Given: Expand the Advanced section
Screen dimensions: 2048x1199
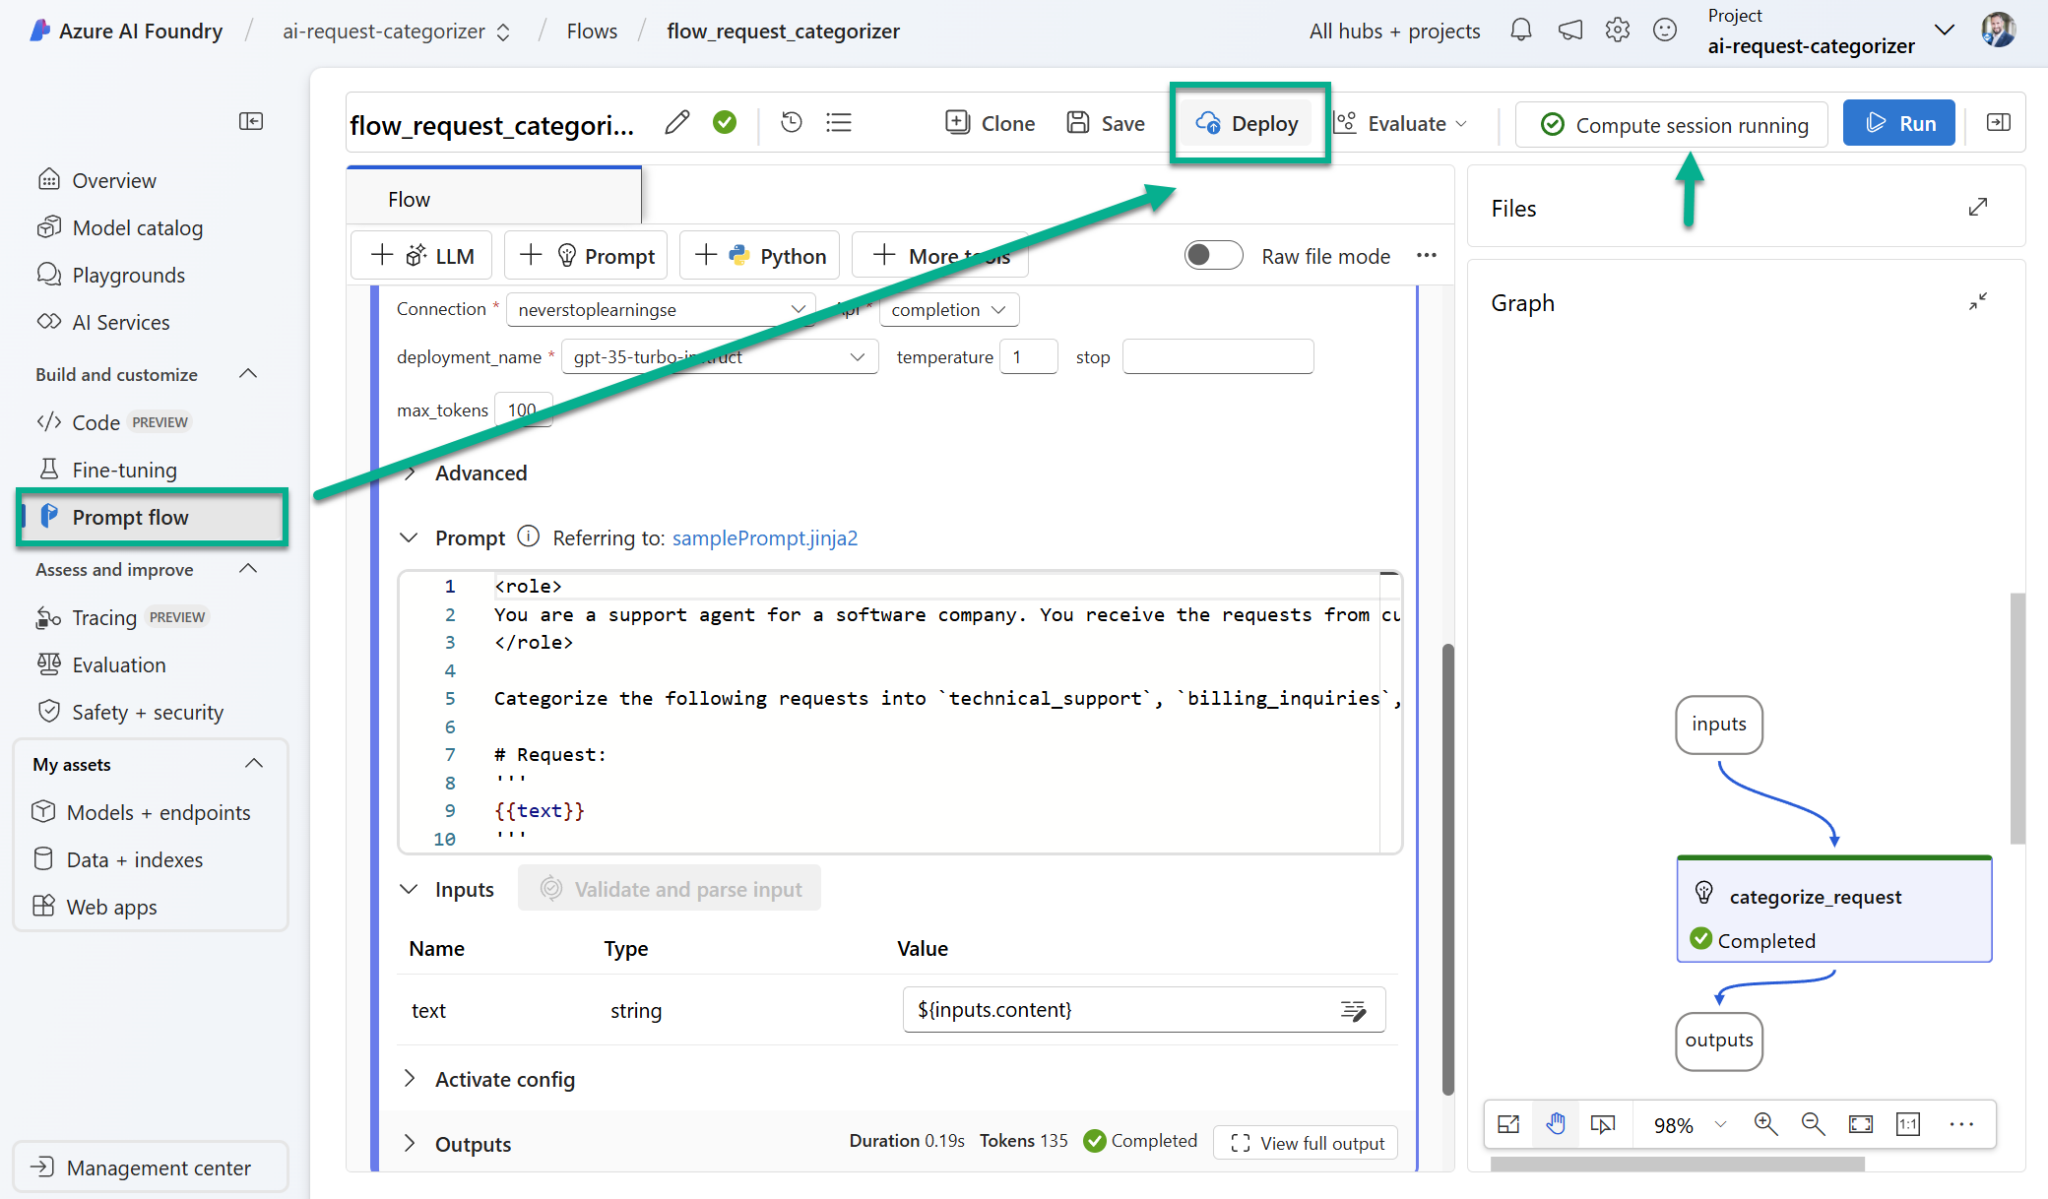Looking at the screenshot, I should point(465,473).
